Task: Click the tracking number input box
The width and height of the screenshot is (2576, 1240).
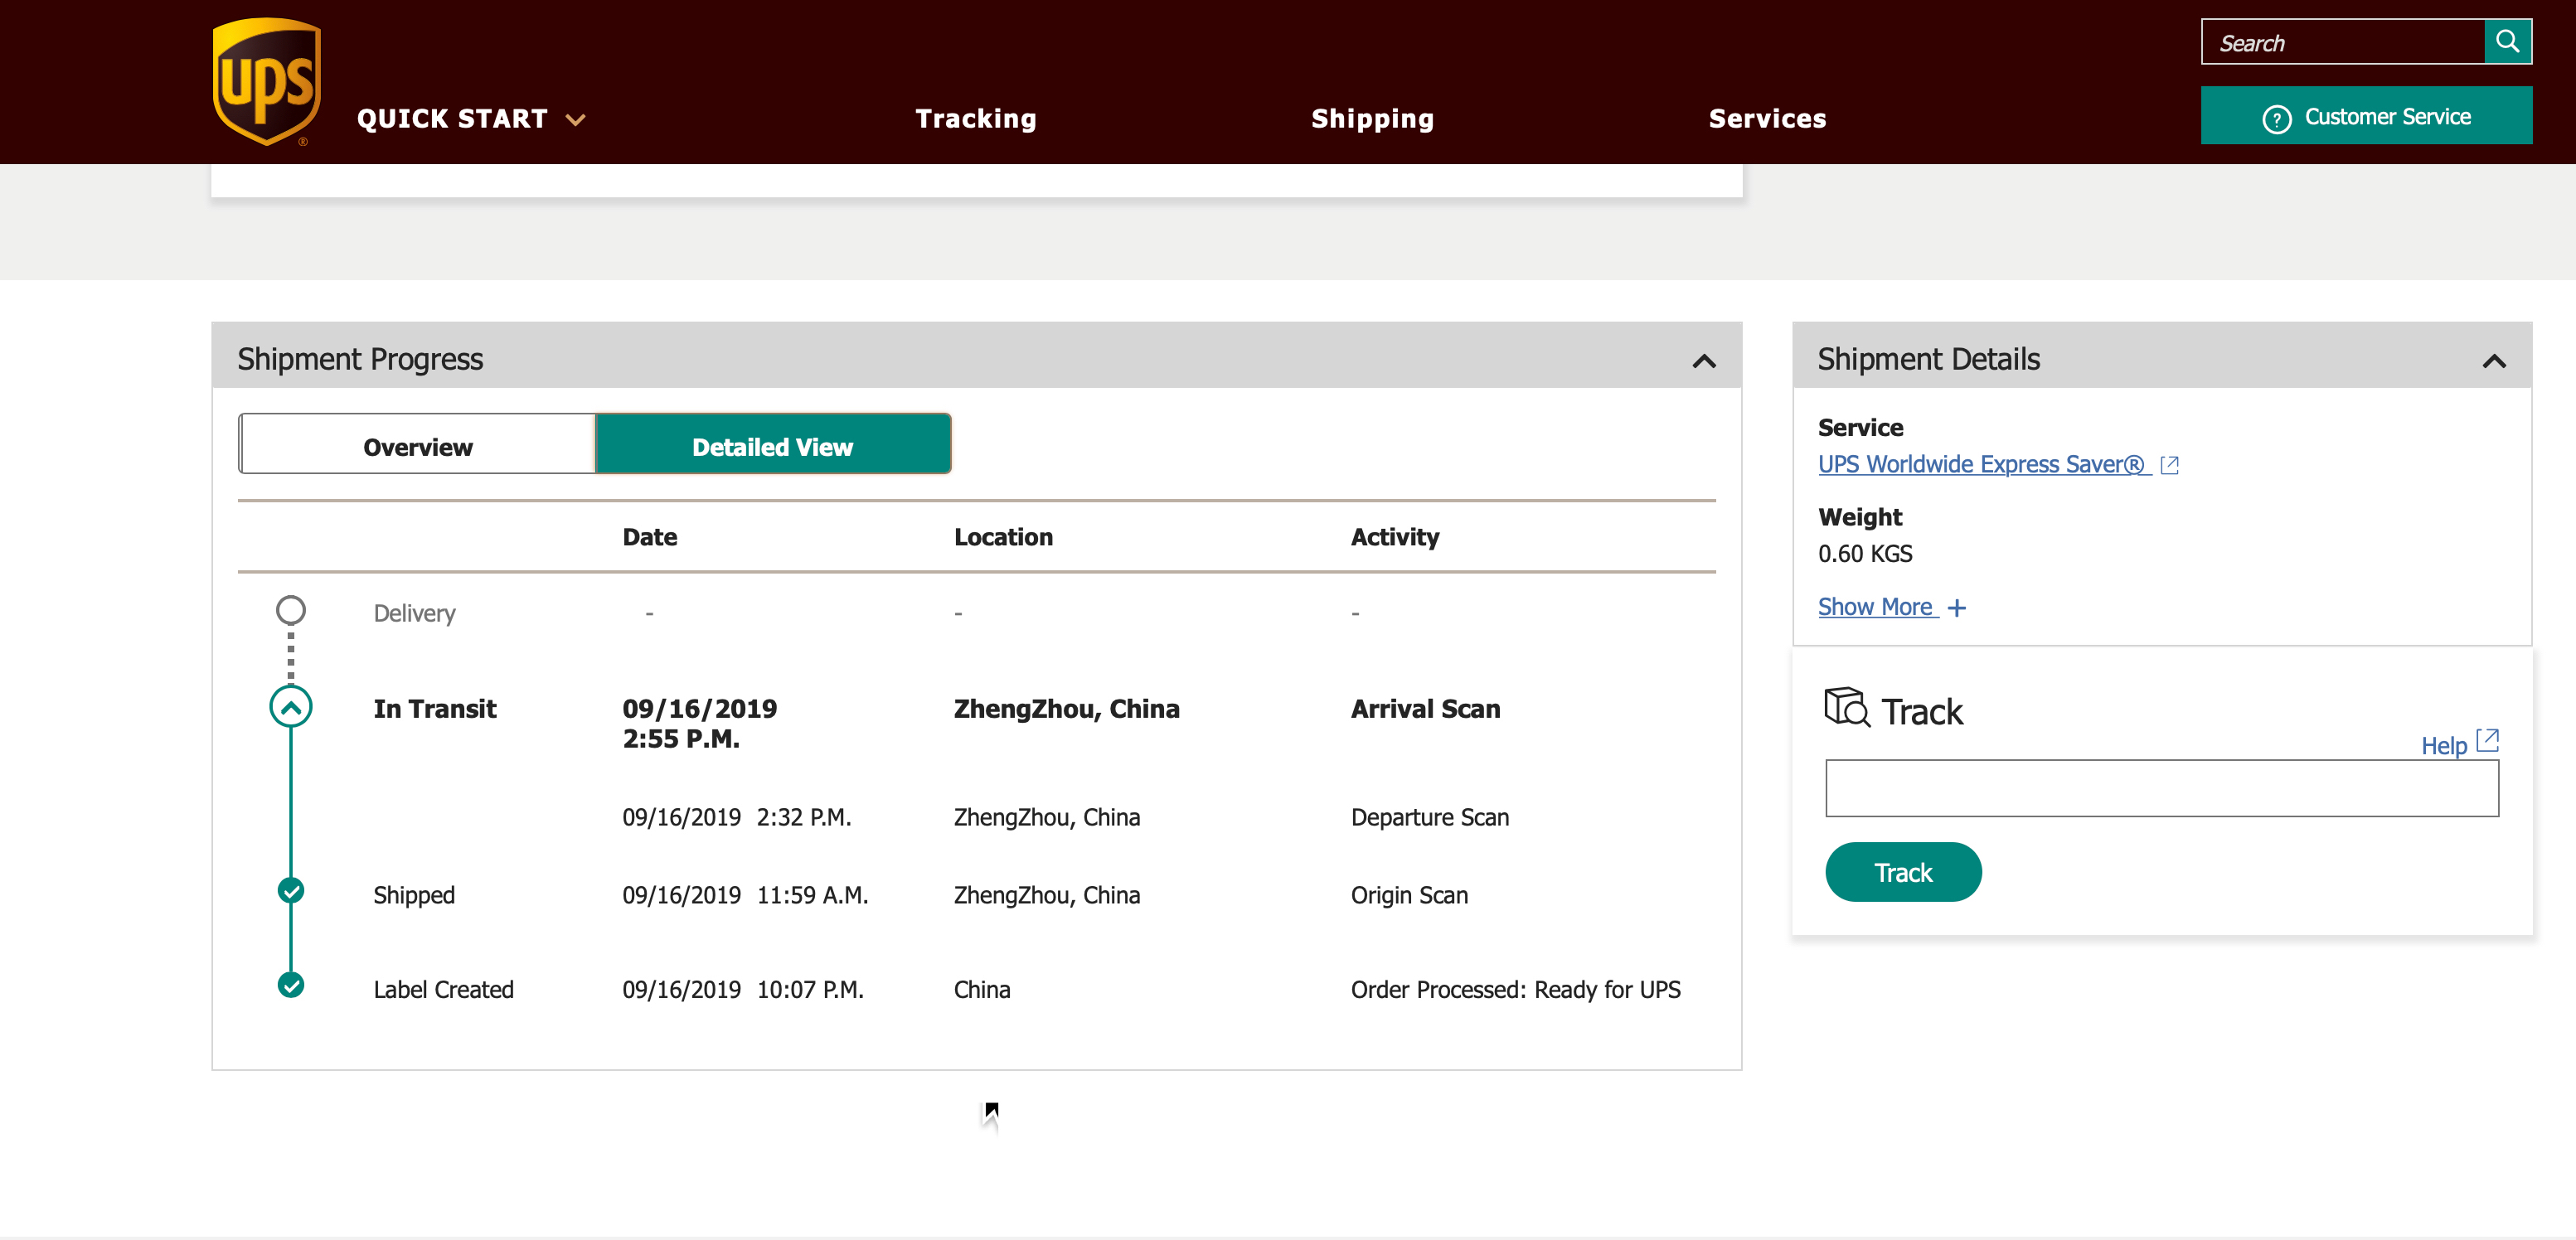Action: [2162, 788]
